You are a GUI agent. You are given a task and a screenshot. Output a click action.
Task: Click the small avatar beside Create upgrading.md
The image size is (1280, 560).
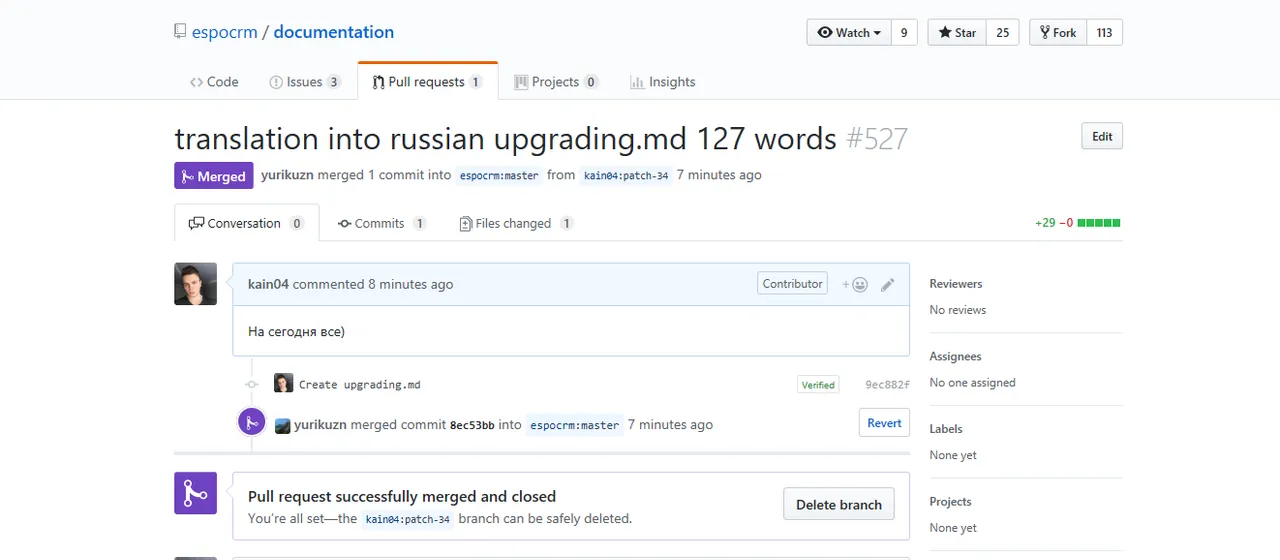point(284,383)
